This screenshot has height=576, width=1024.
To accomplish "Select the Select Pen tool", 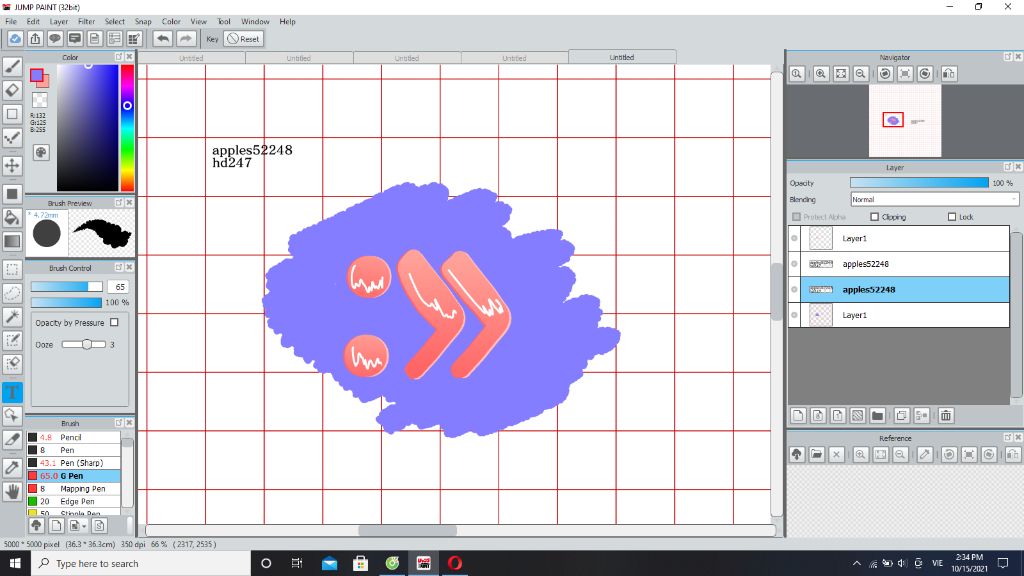I will pos(12,340).
